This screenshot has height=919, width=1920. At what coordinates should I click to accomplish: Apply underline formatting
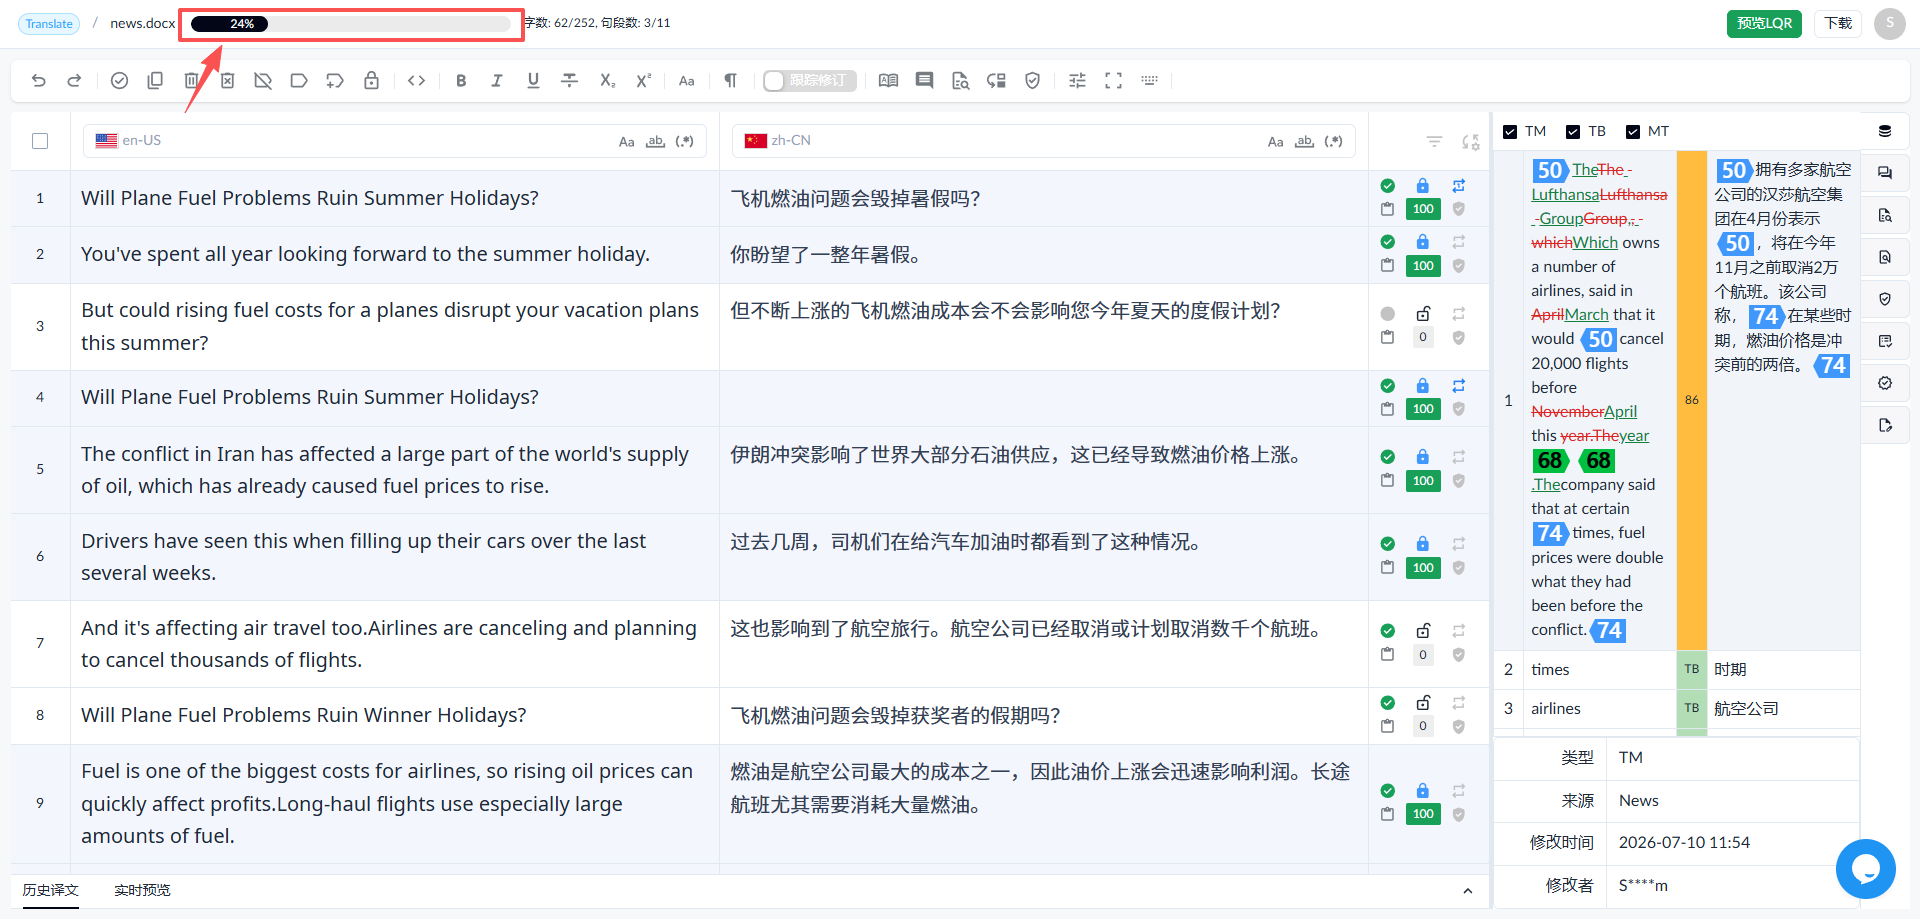(x=533, y=81)
